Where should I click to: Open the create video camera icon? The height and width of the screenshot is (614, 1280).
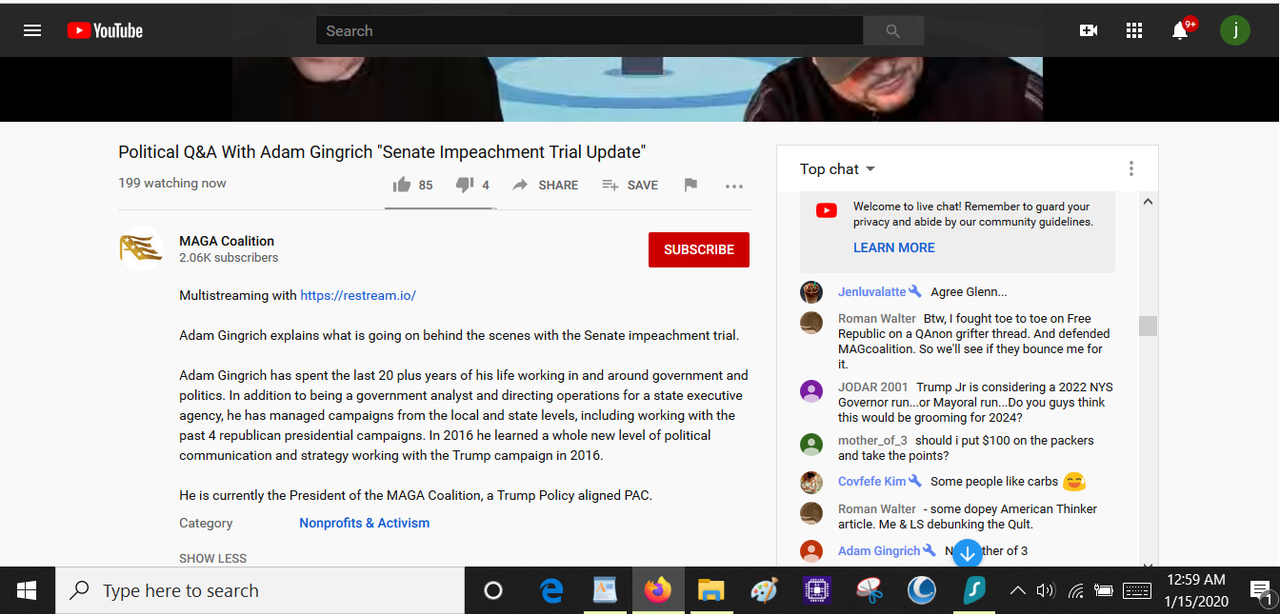[x=1088, y=31]
